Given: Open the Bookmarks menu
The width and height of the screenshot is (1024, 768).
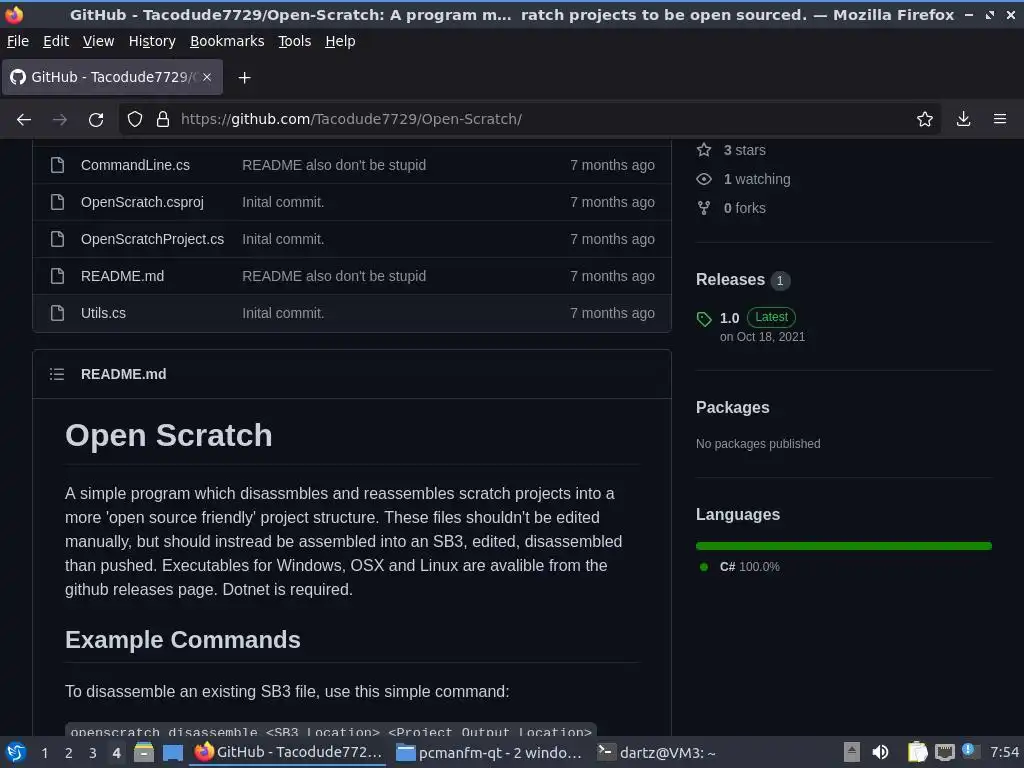Looking at the screenshot, I should [x=227, y=41].
